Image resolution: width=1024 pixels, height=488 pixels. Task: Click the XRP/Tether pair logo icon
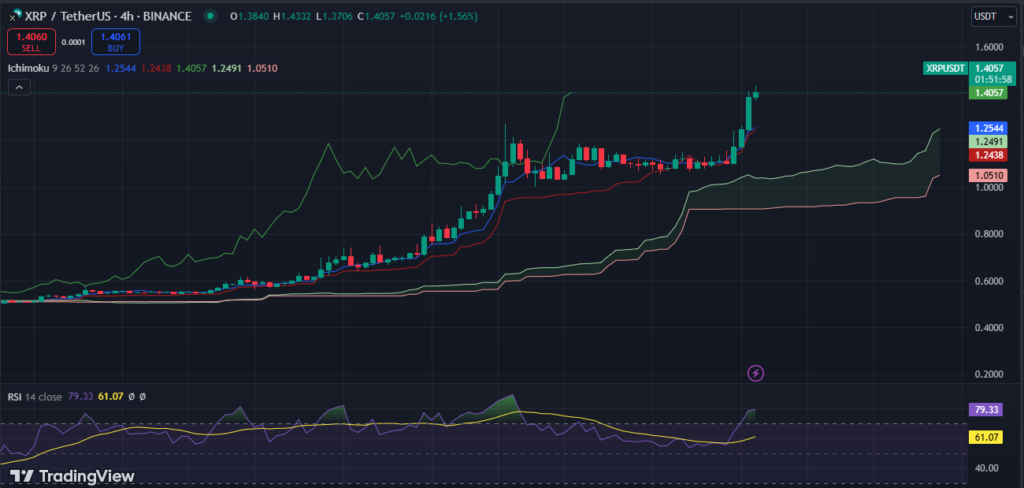point(14,16)
